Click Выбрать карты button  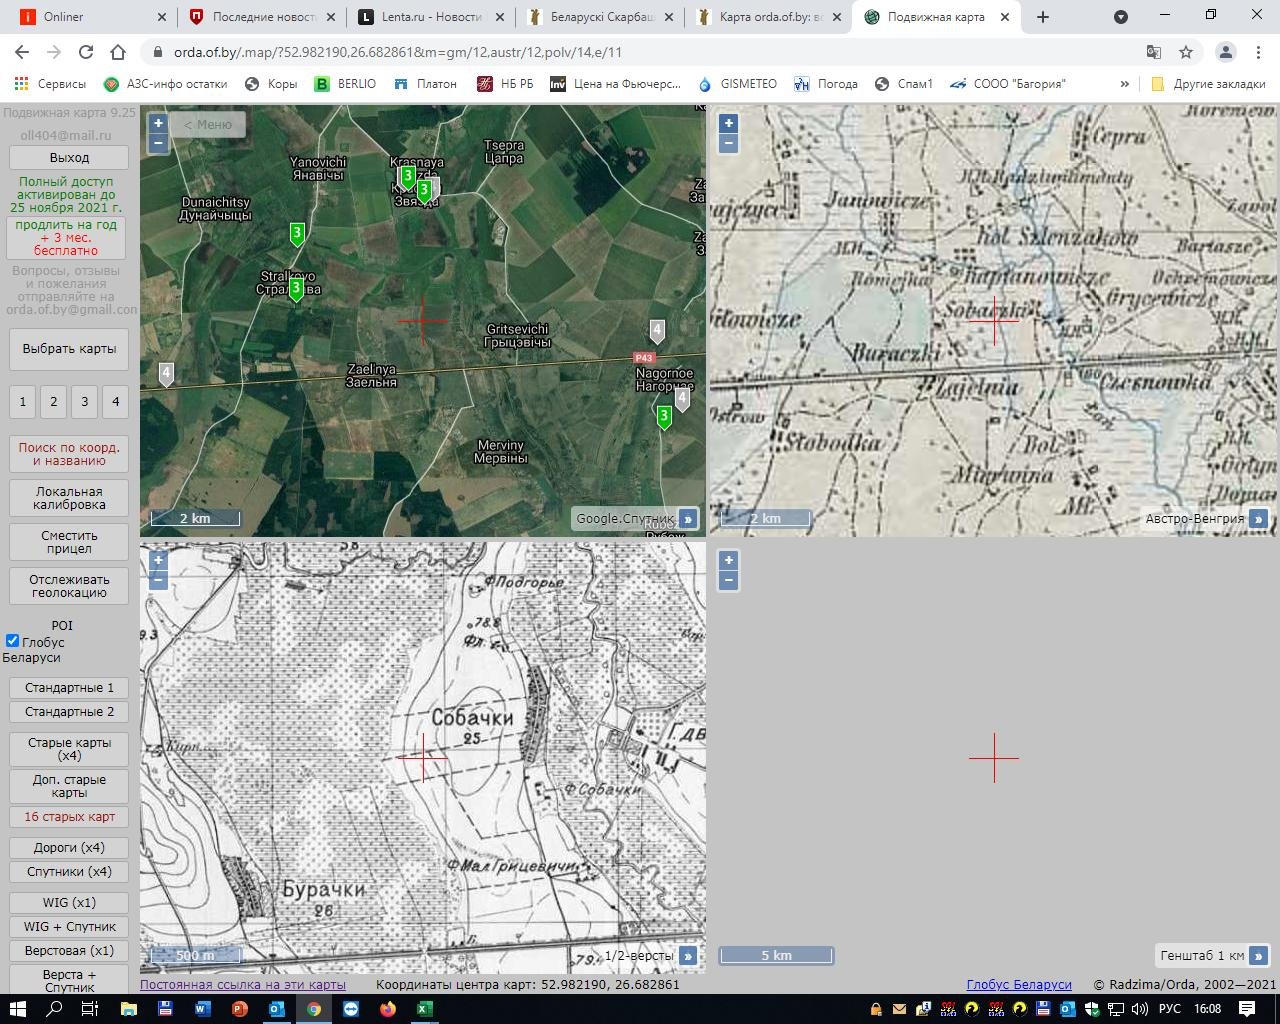(x=69, y=349)
